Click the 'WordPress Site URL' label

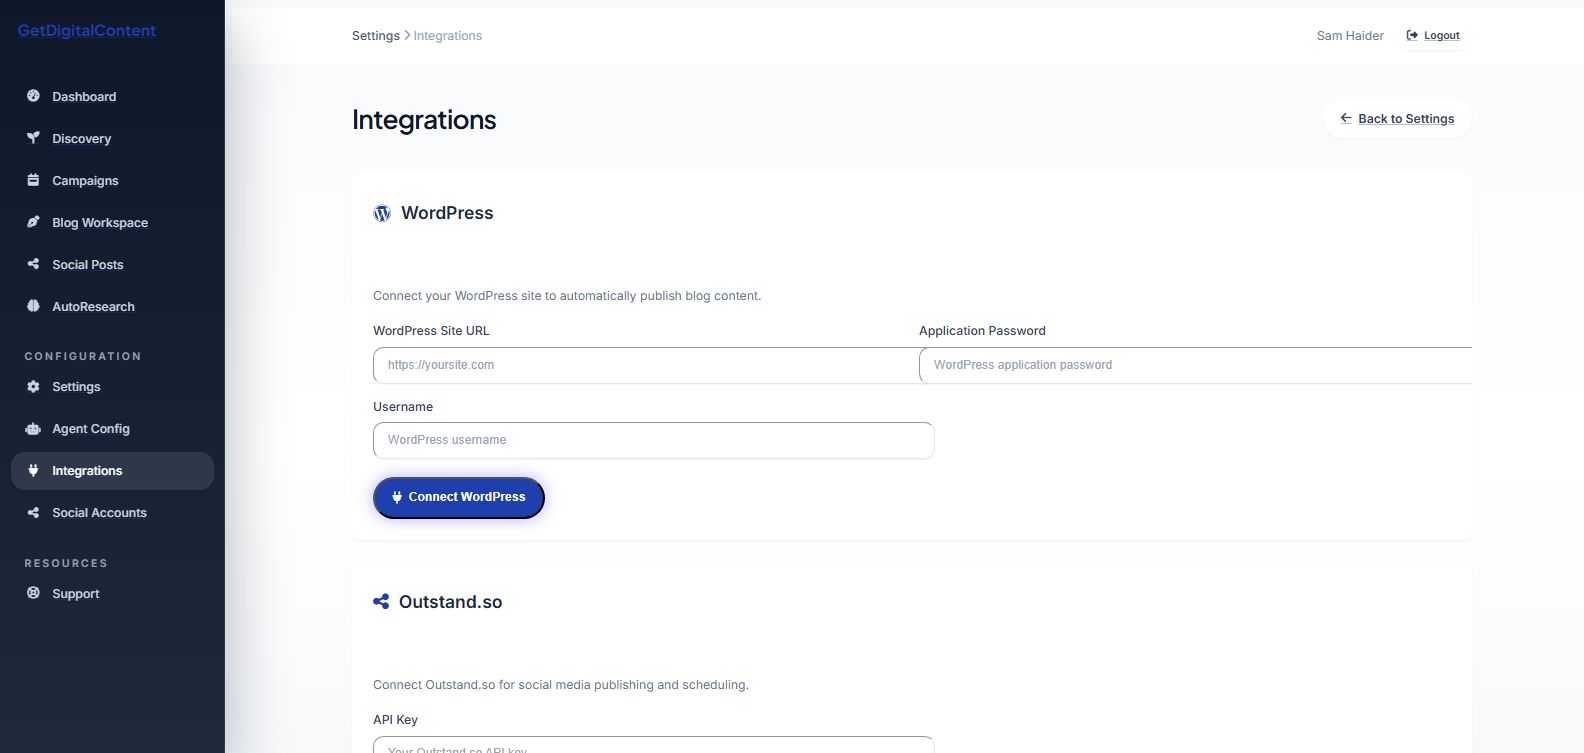tap(431, 331)
